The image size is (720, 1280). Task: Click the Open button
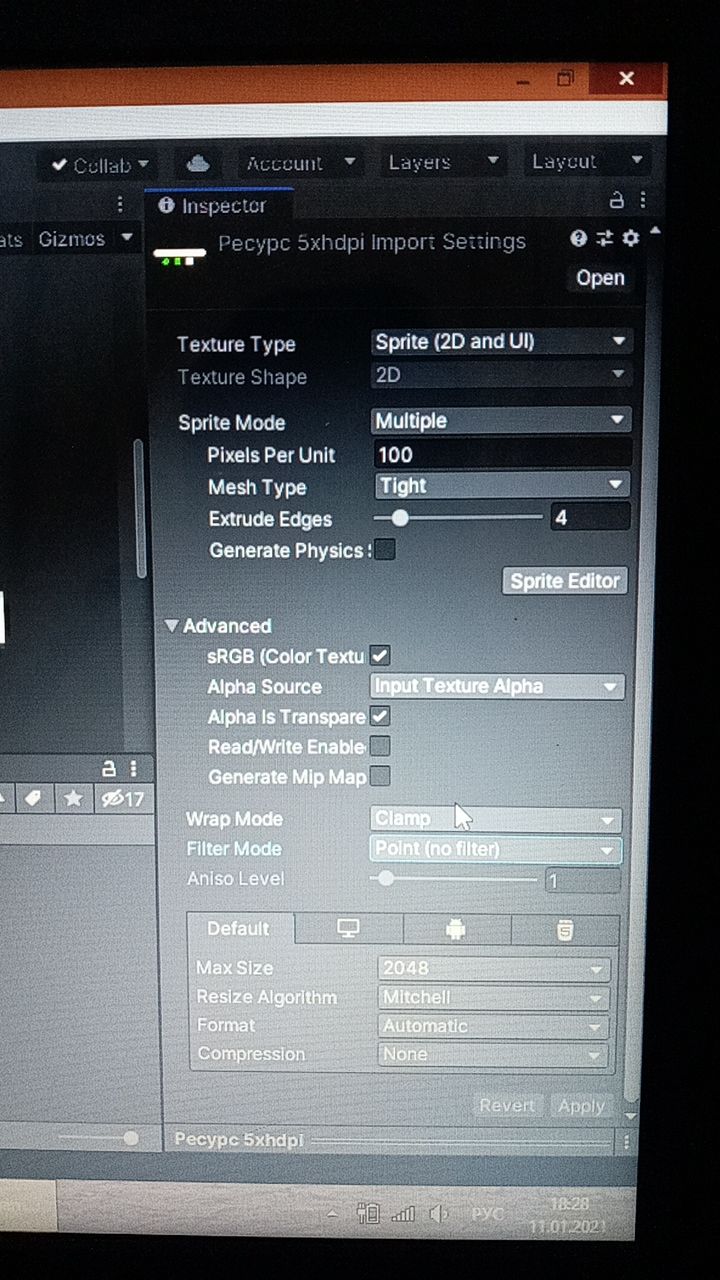point(600,278)
